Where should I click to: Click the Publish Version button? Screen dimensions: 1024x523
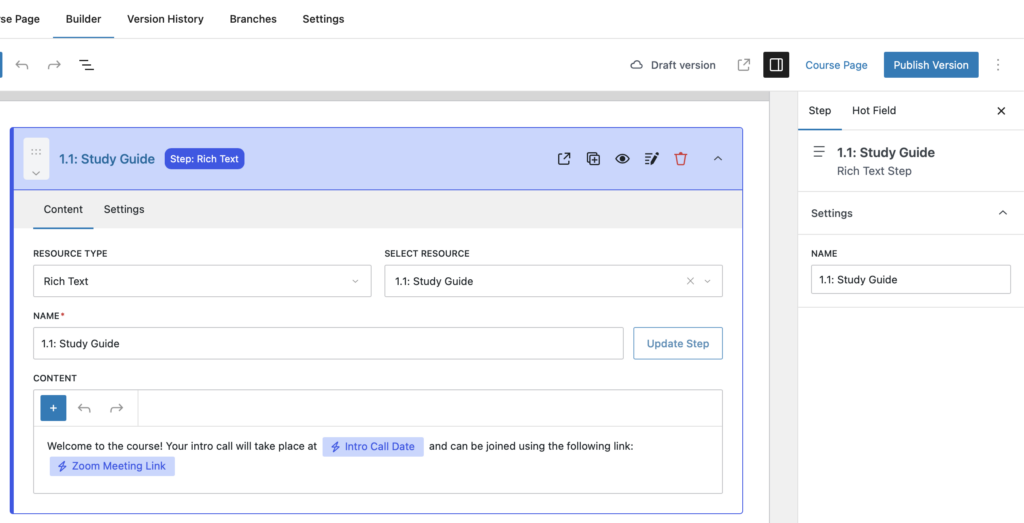tap(931, 65)
